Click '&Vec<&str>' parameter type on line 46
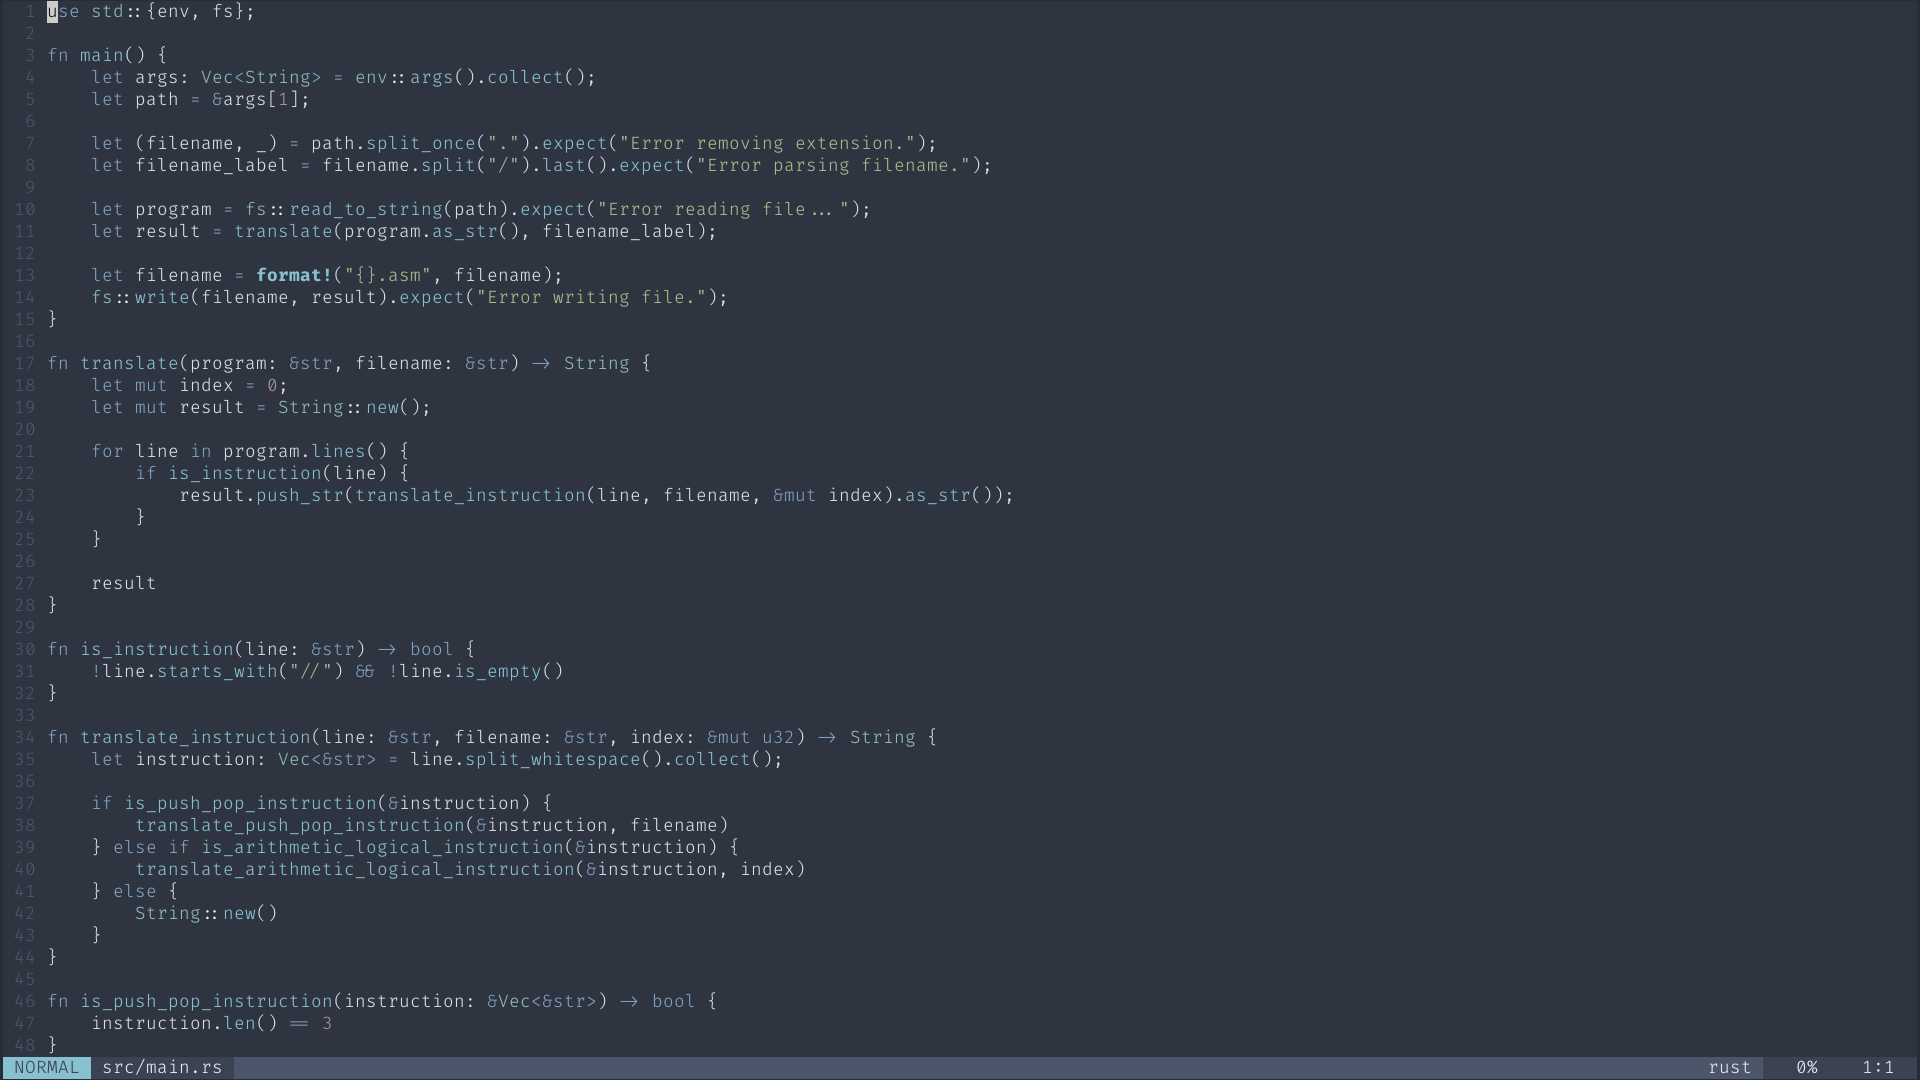The width and height of the screenshot is (1920, 1080). (541, 1001)
